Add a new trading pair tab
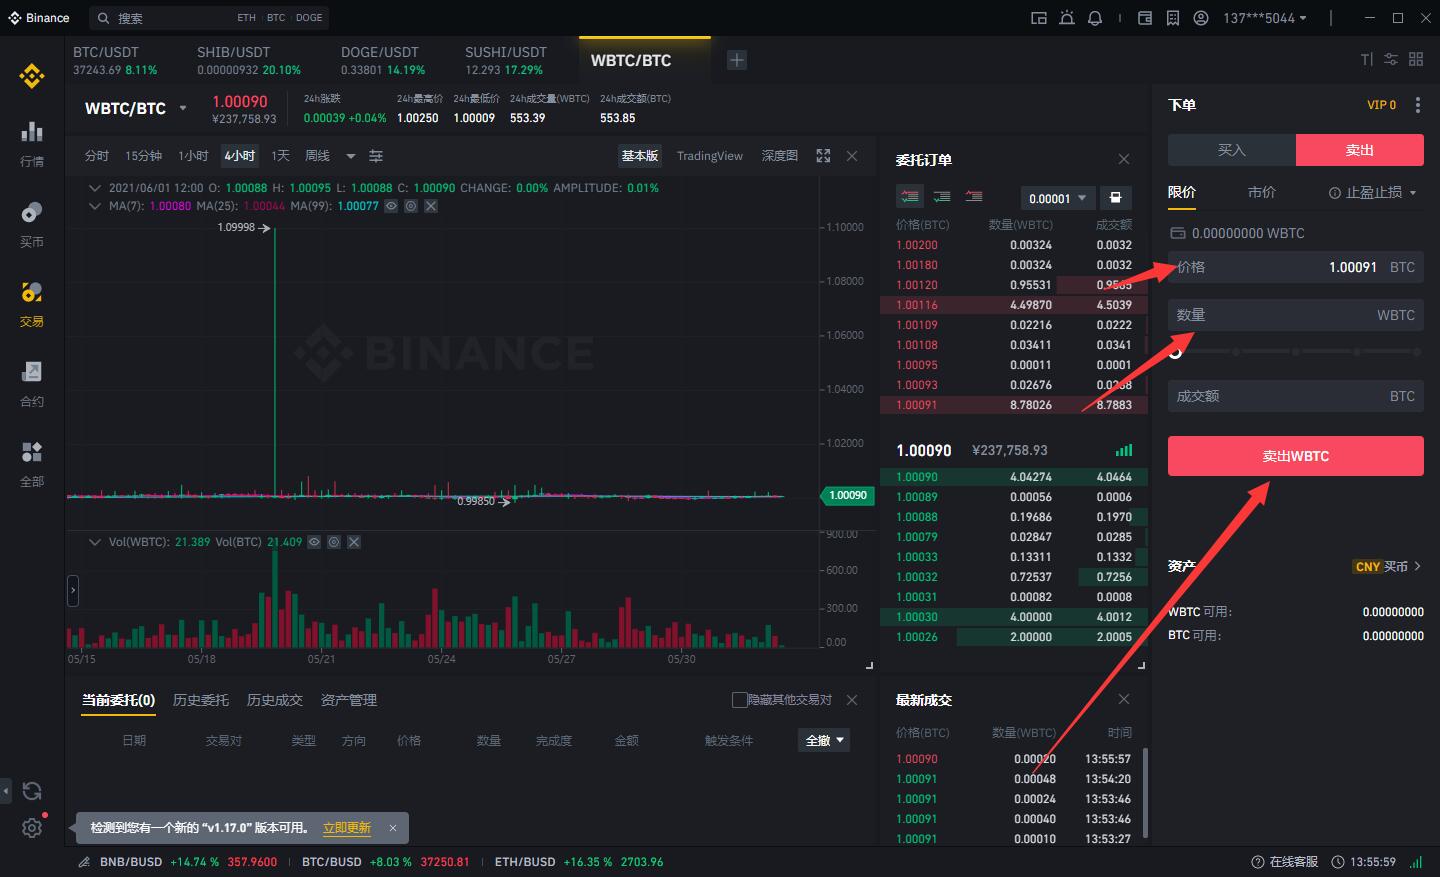The width and height of the screenshot is (1440, 877). click(737, 60)
